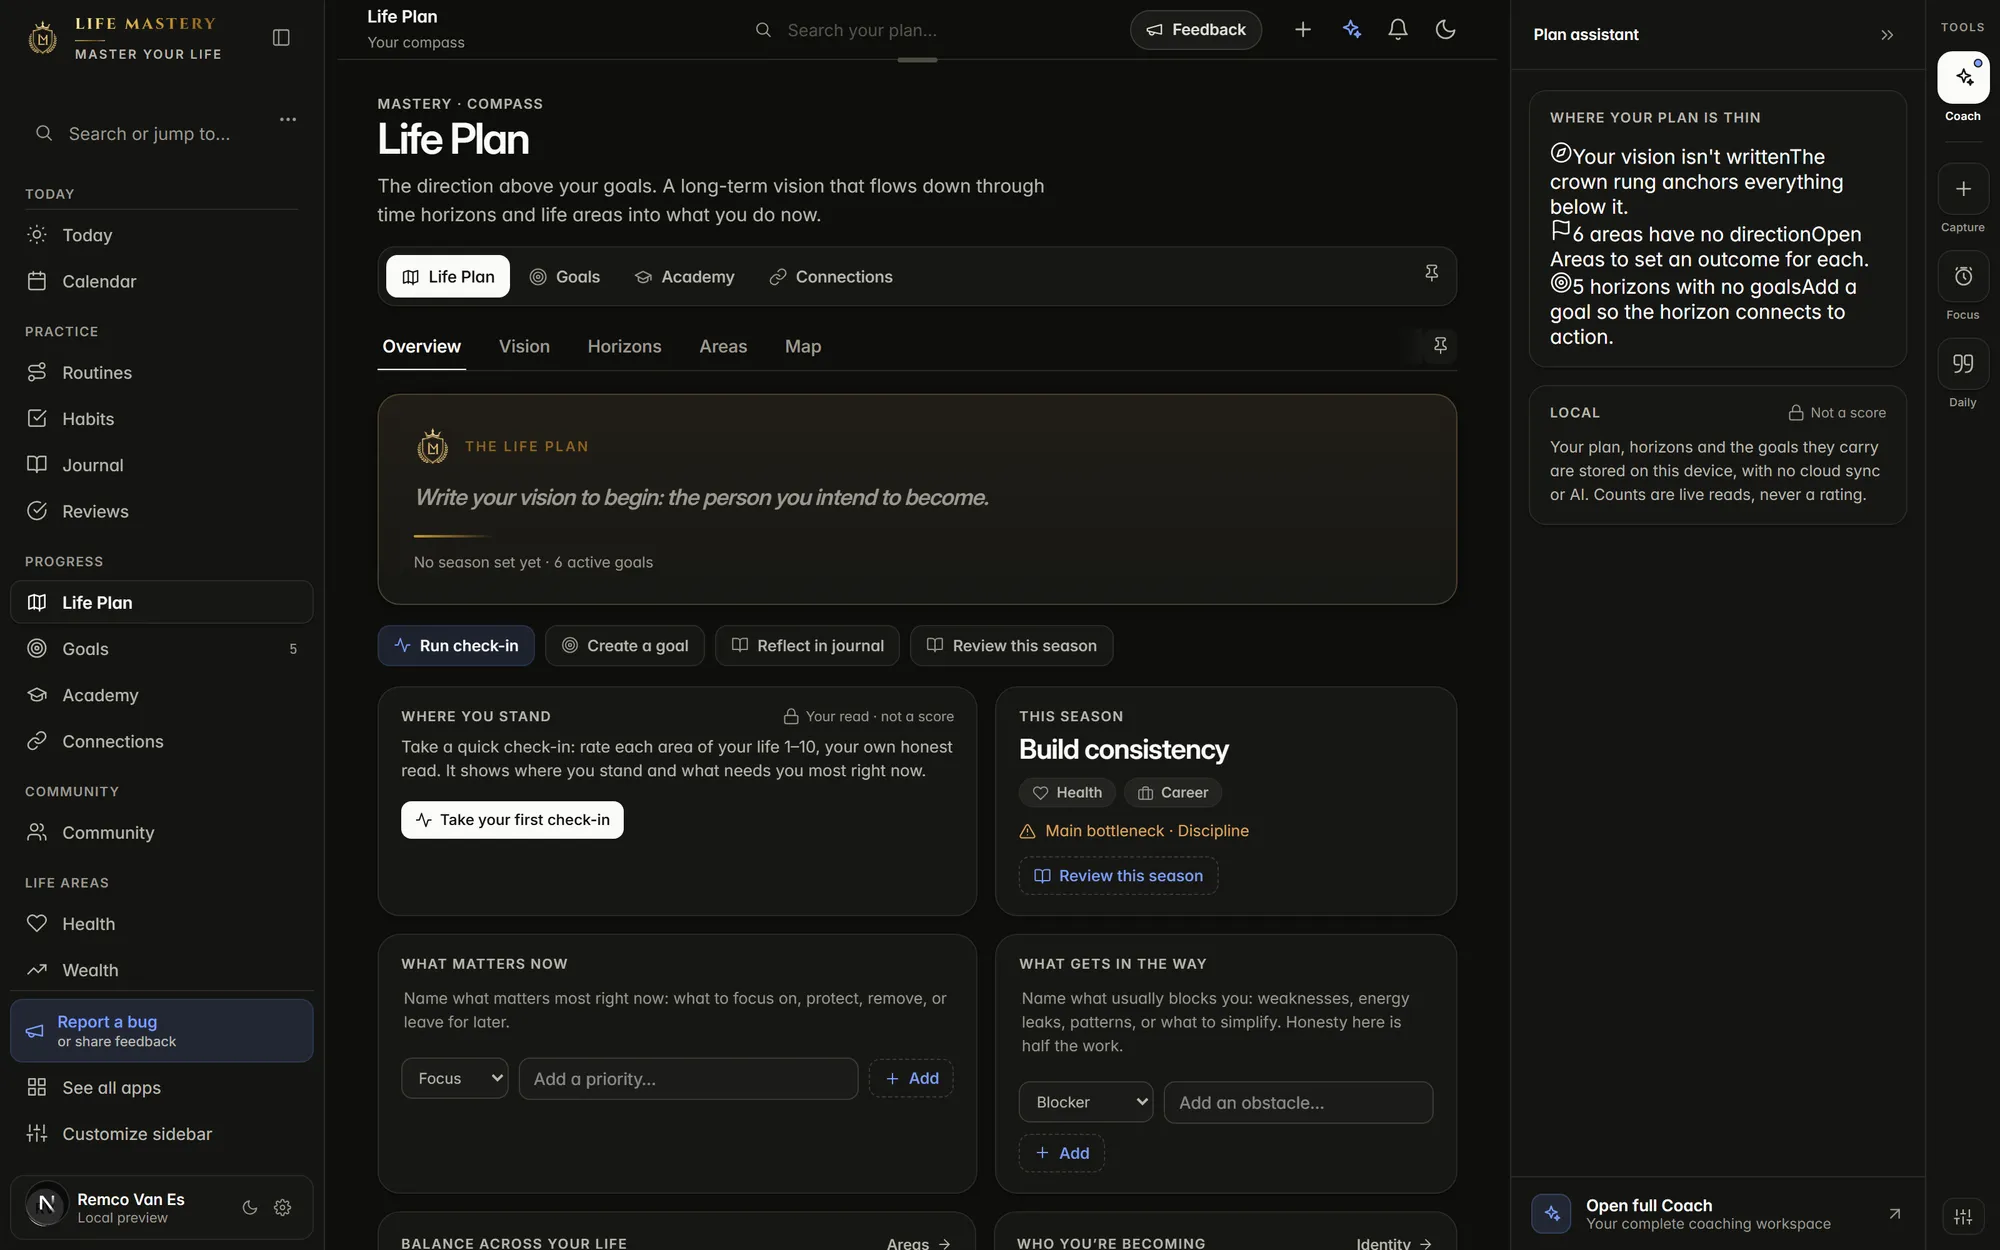Click Reflect in journal button
Image resolution: width=2000 pixels, height=1250 pixels.
tap(807, 646)
